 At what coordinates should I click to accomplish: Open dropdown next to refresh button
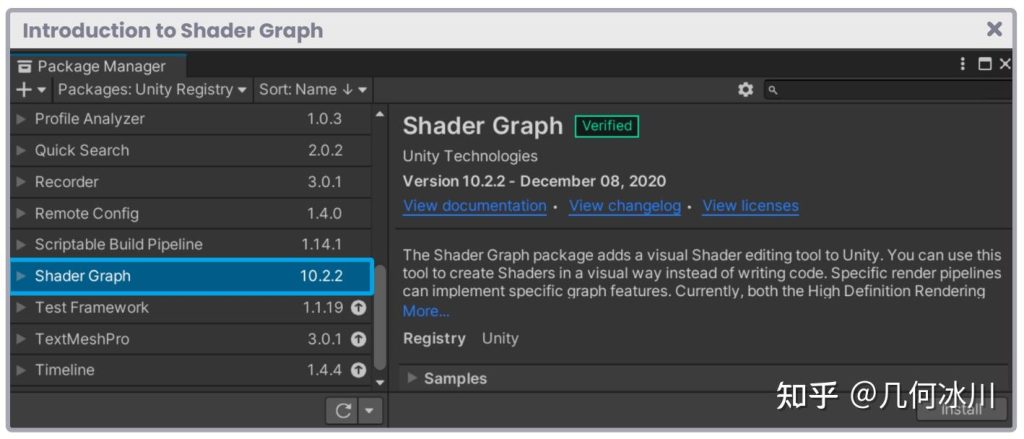click(x=370, y=411)
